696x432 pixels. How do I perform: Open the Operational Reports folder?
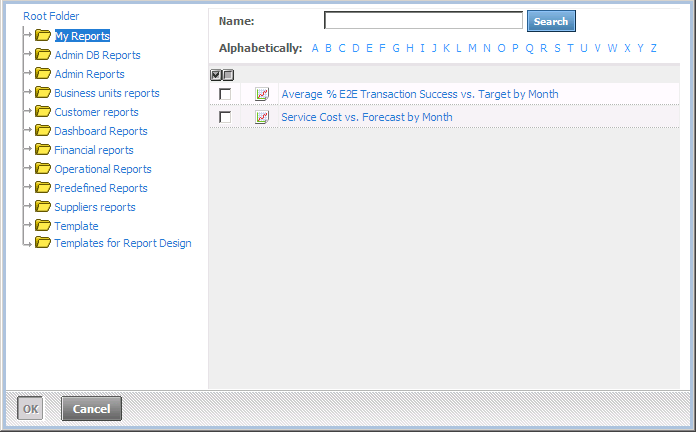(x=103, y=170)
